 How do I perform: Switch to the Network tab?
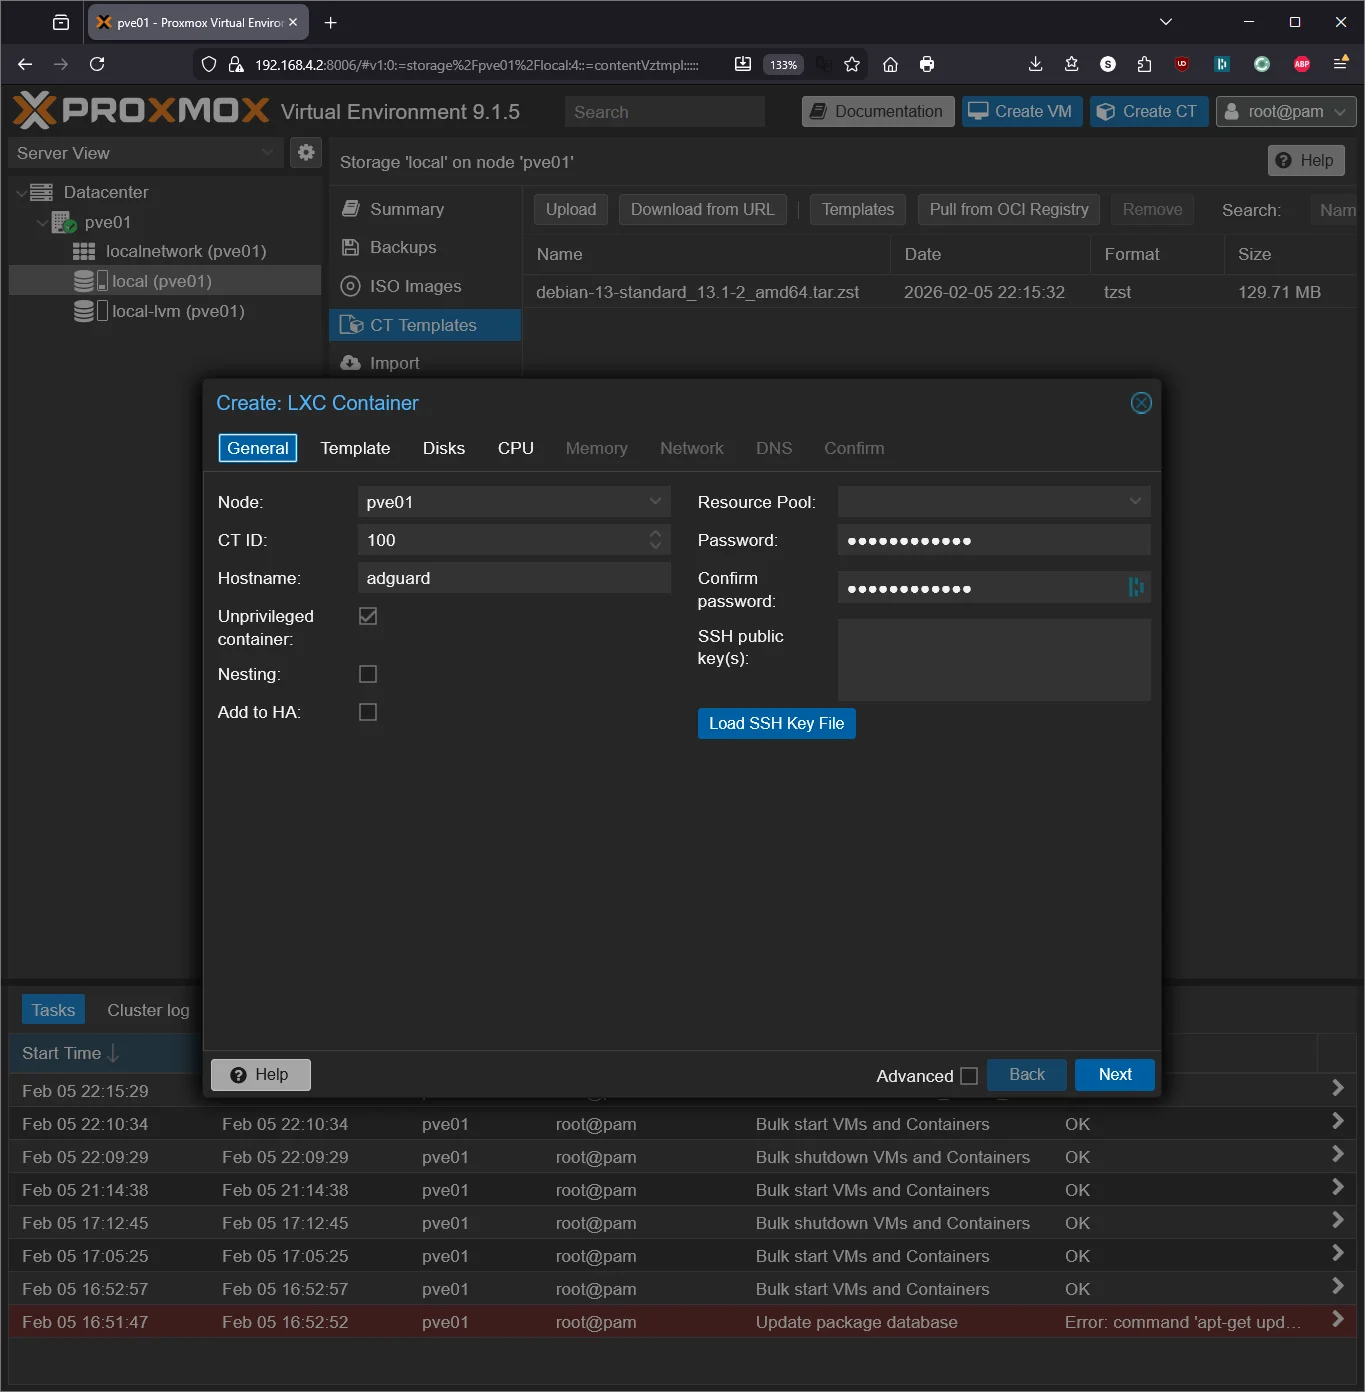click(691, 448)
